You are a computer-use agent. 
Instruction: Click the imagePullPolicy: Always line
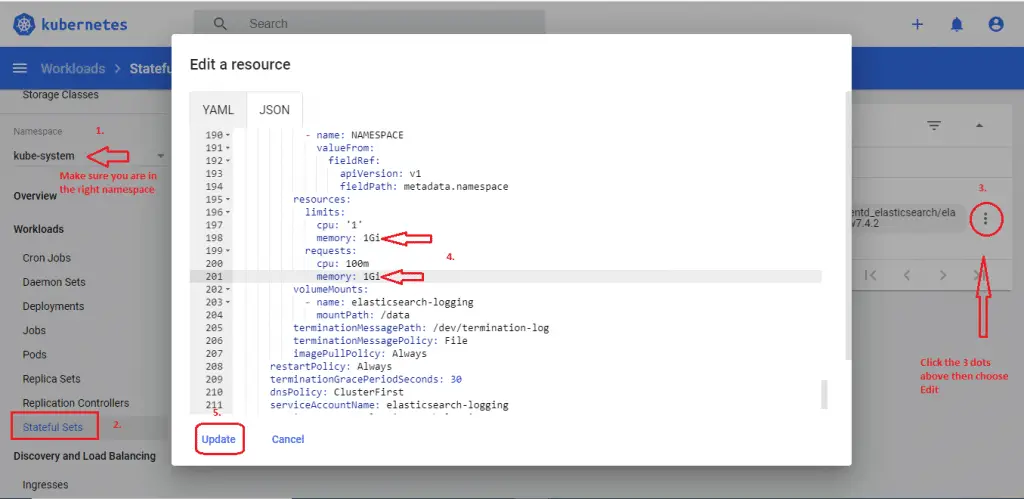(360, 353)
